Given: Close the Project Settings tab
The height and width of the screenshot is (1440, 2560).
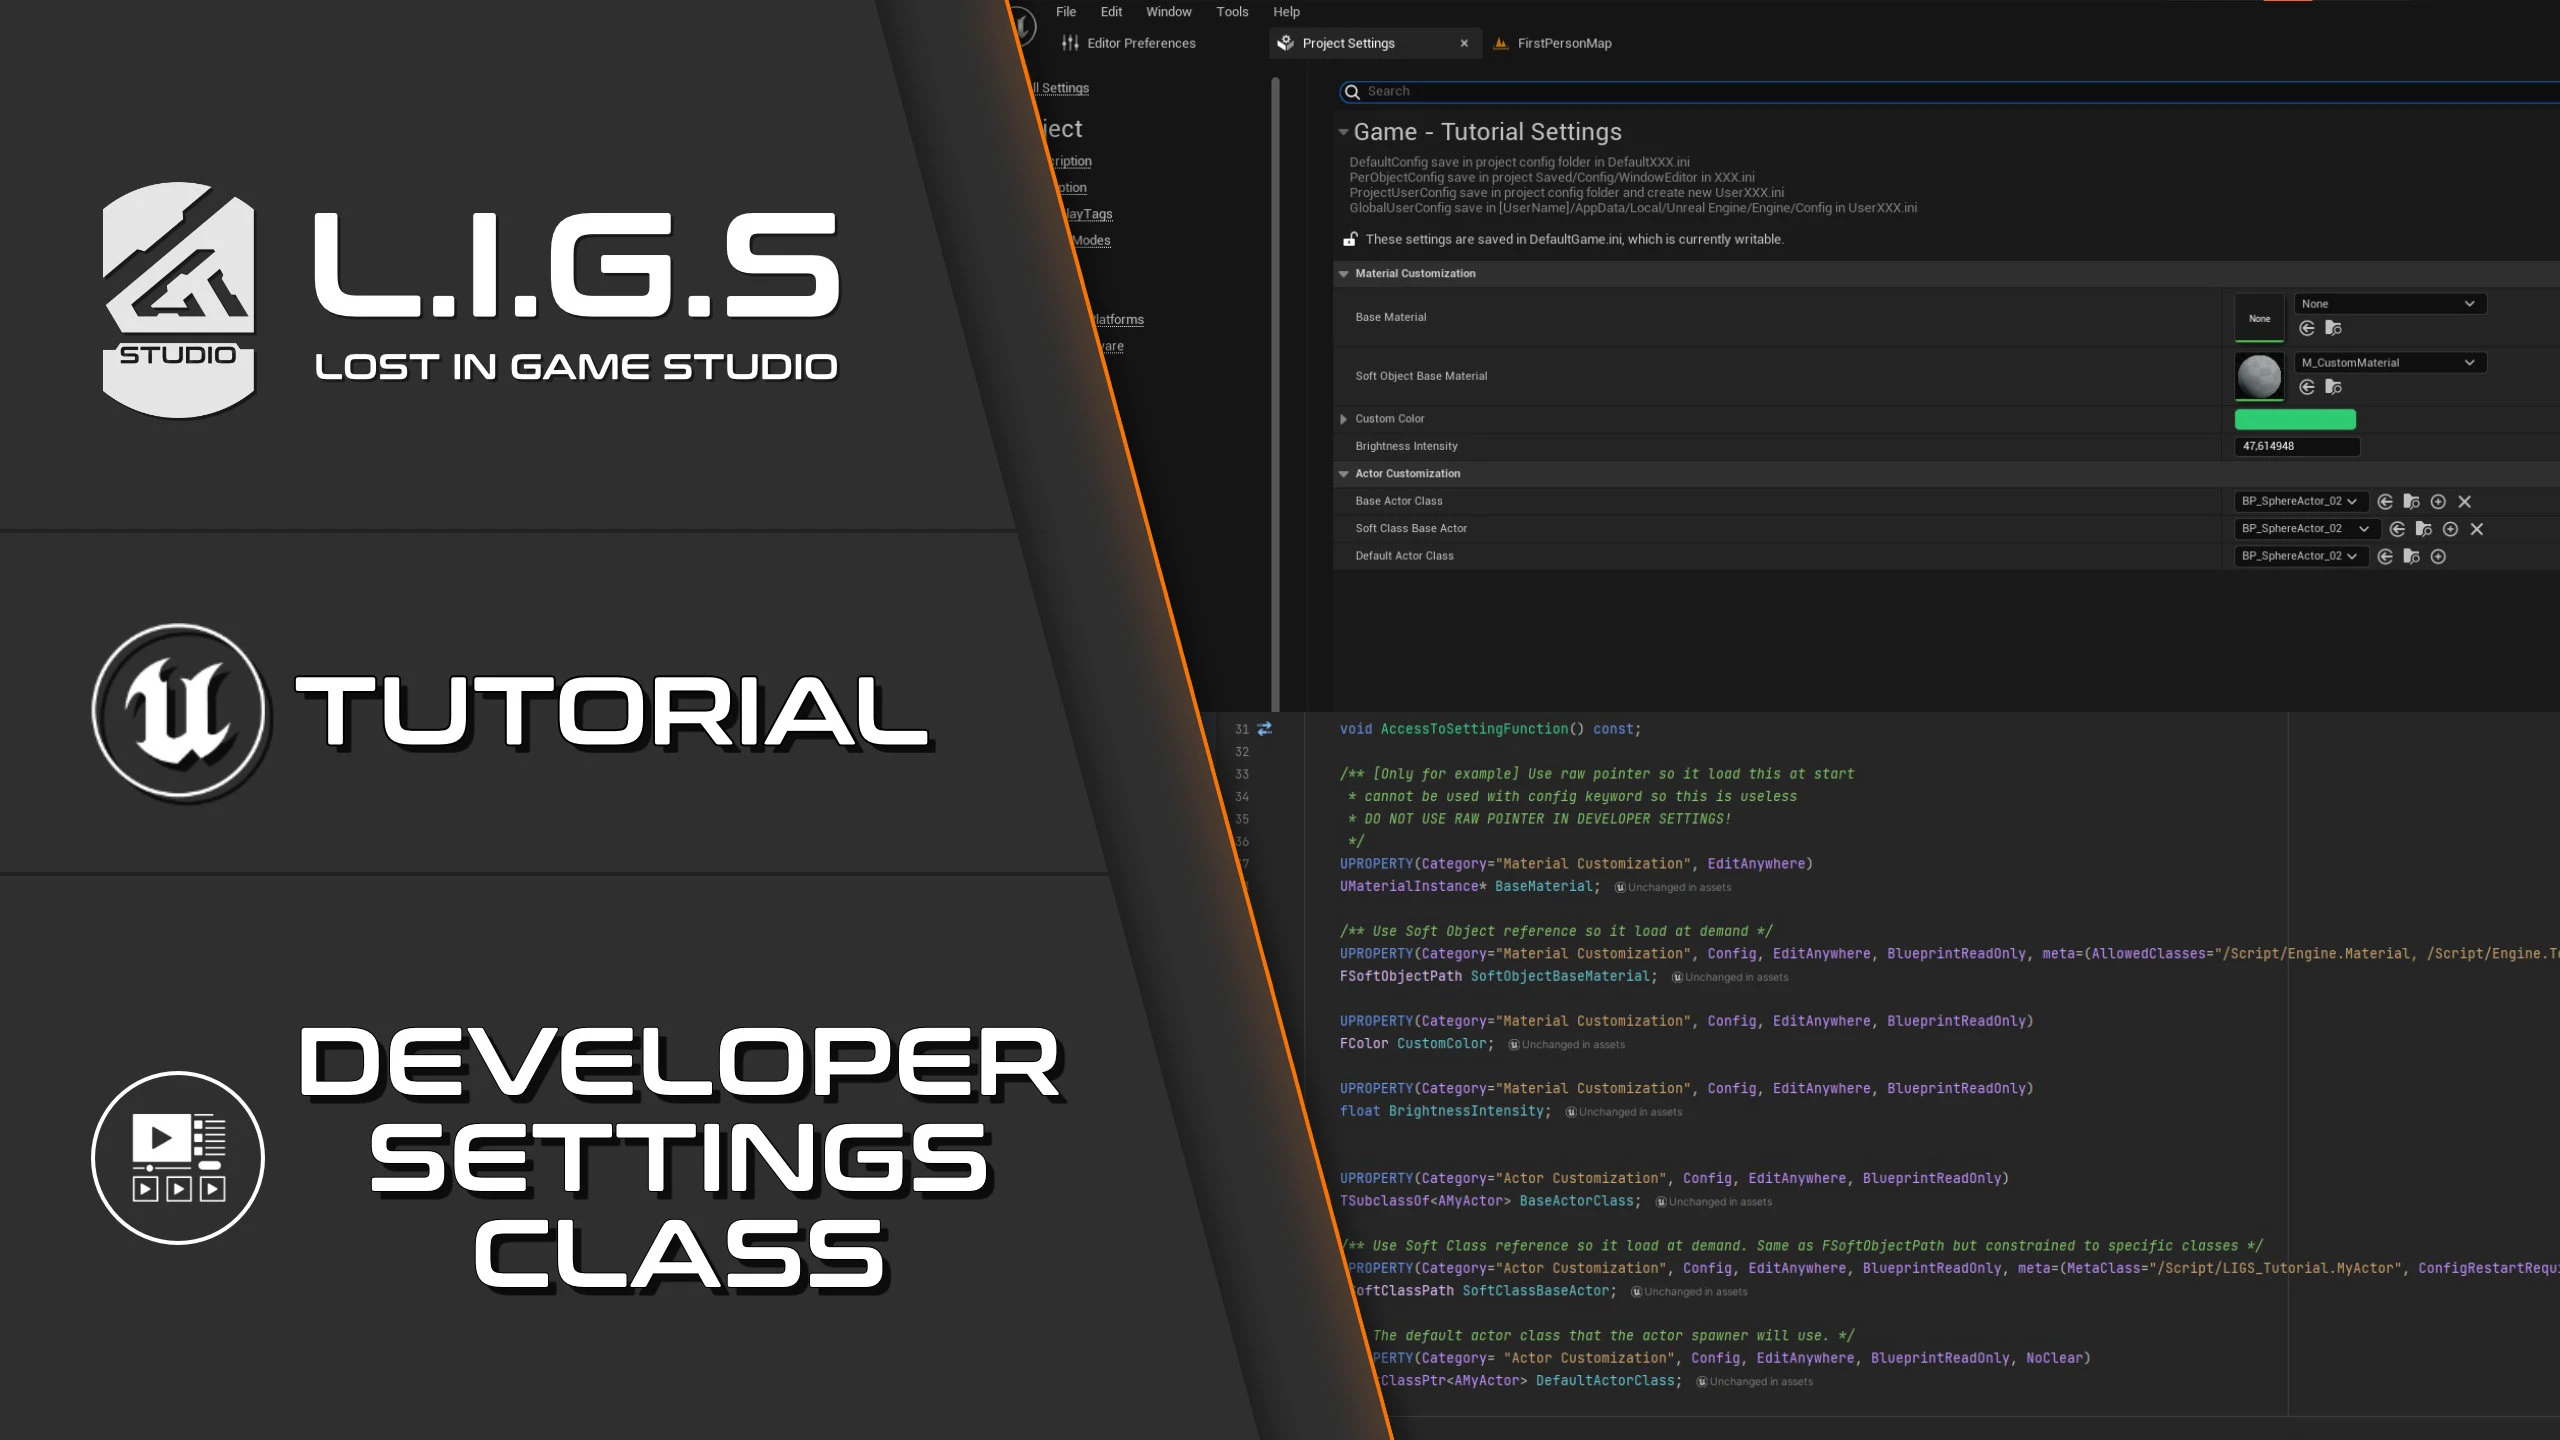Looking at the screenshot, I should click(1464, 43).
